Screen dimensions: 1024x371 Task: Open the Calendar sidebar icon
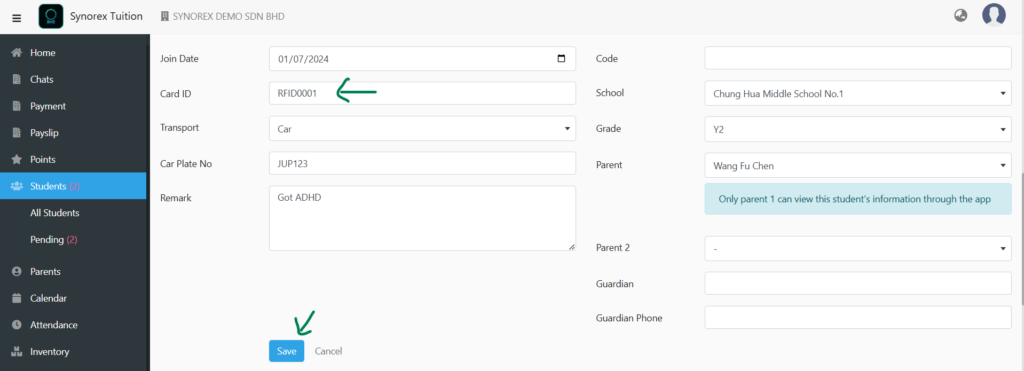tap(17, 298)
